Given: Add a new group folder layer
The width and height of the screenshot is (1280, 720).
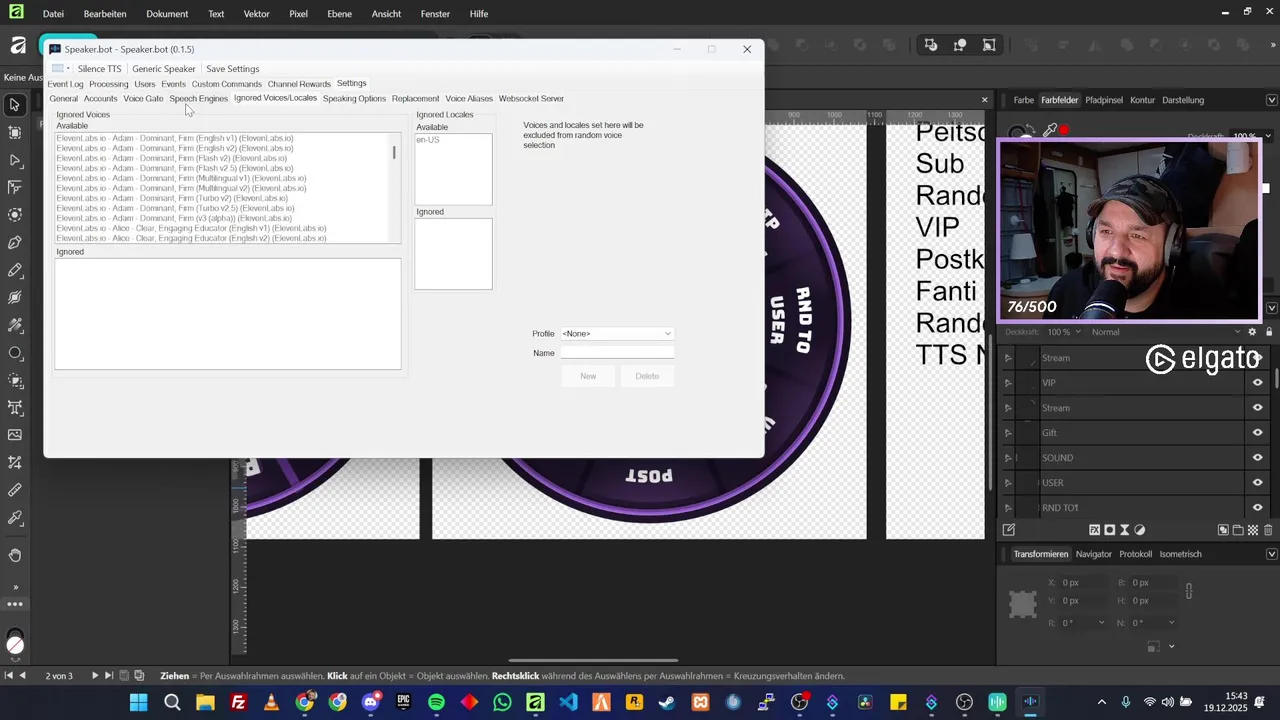Looking at the screenshot, I should [1238, 530].
